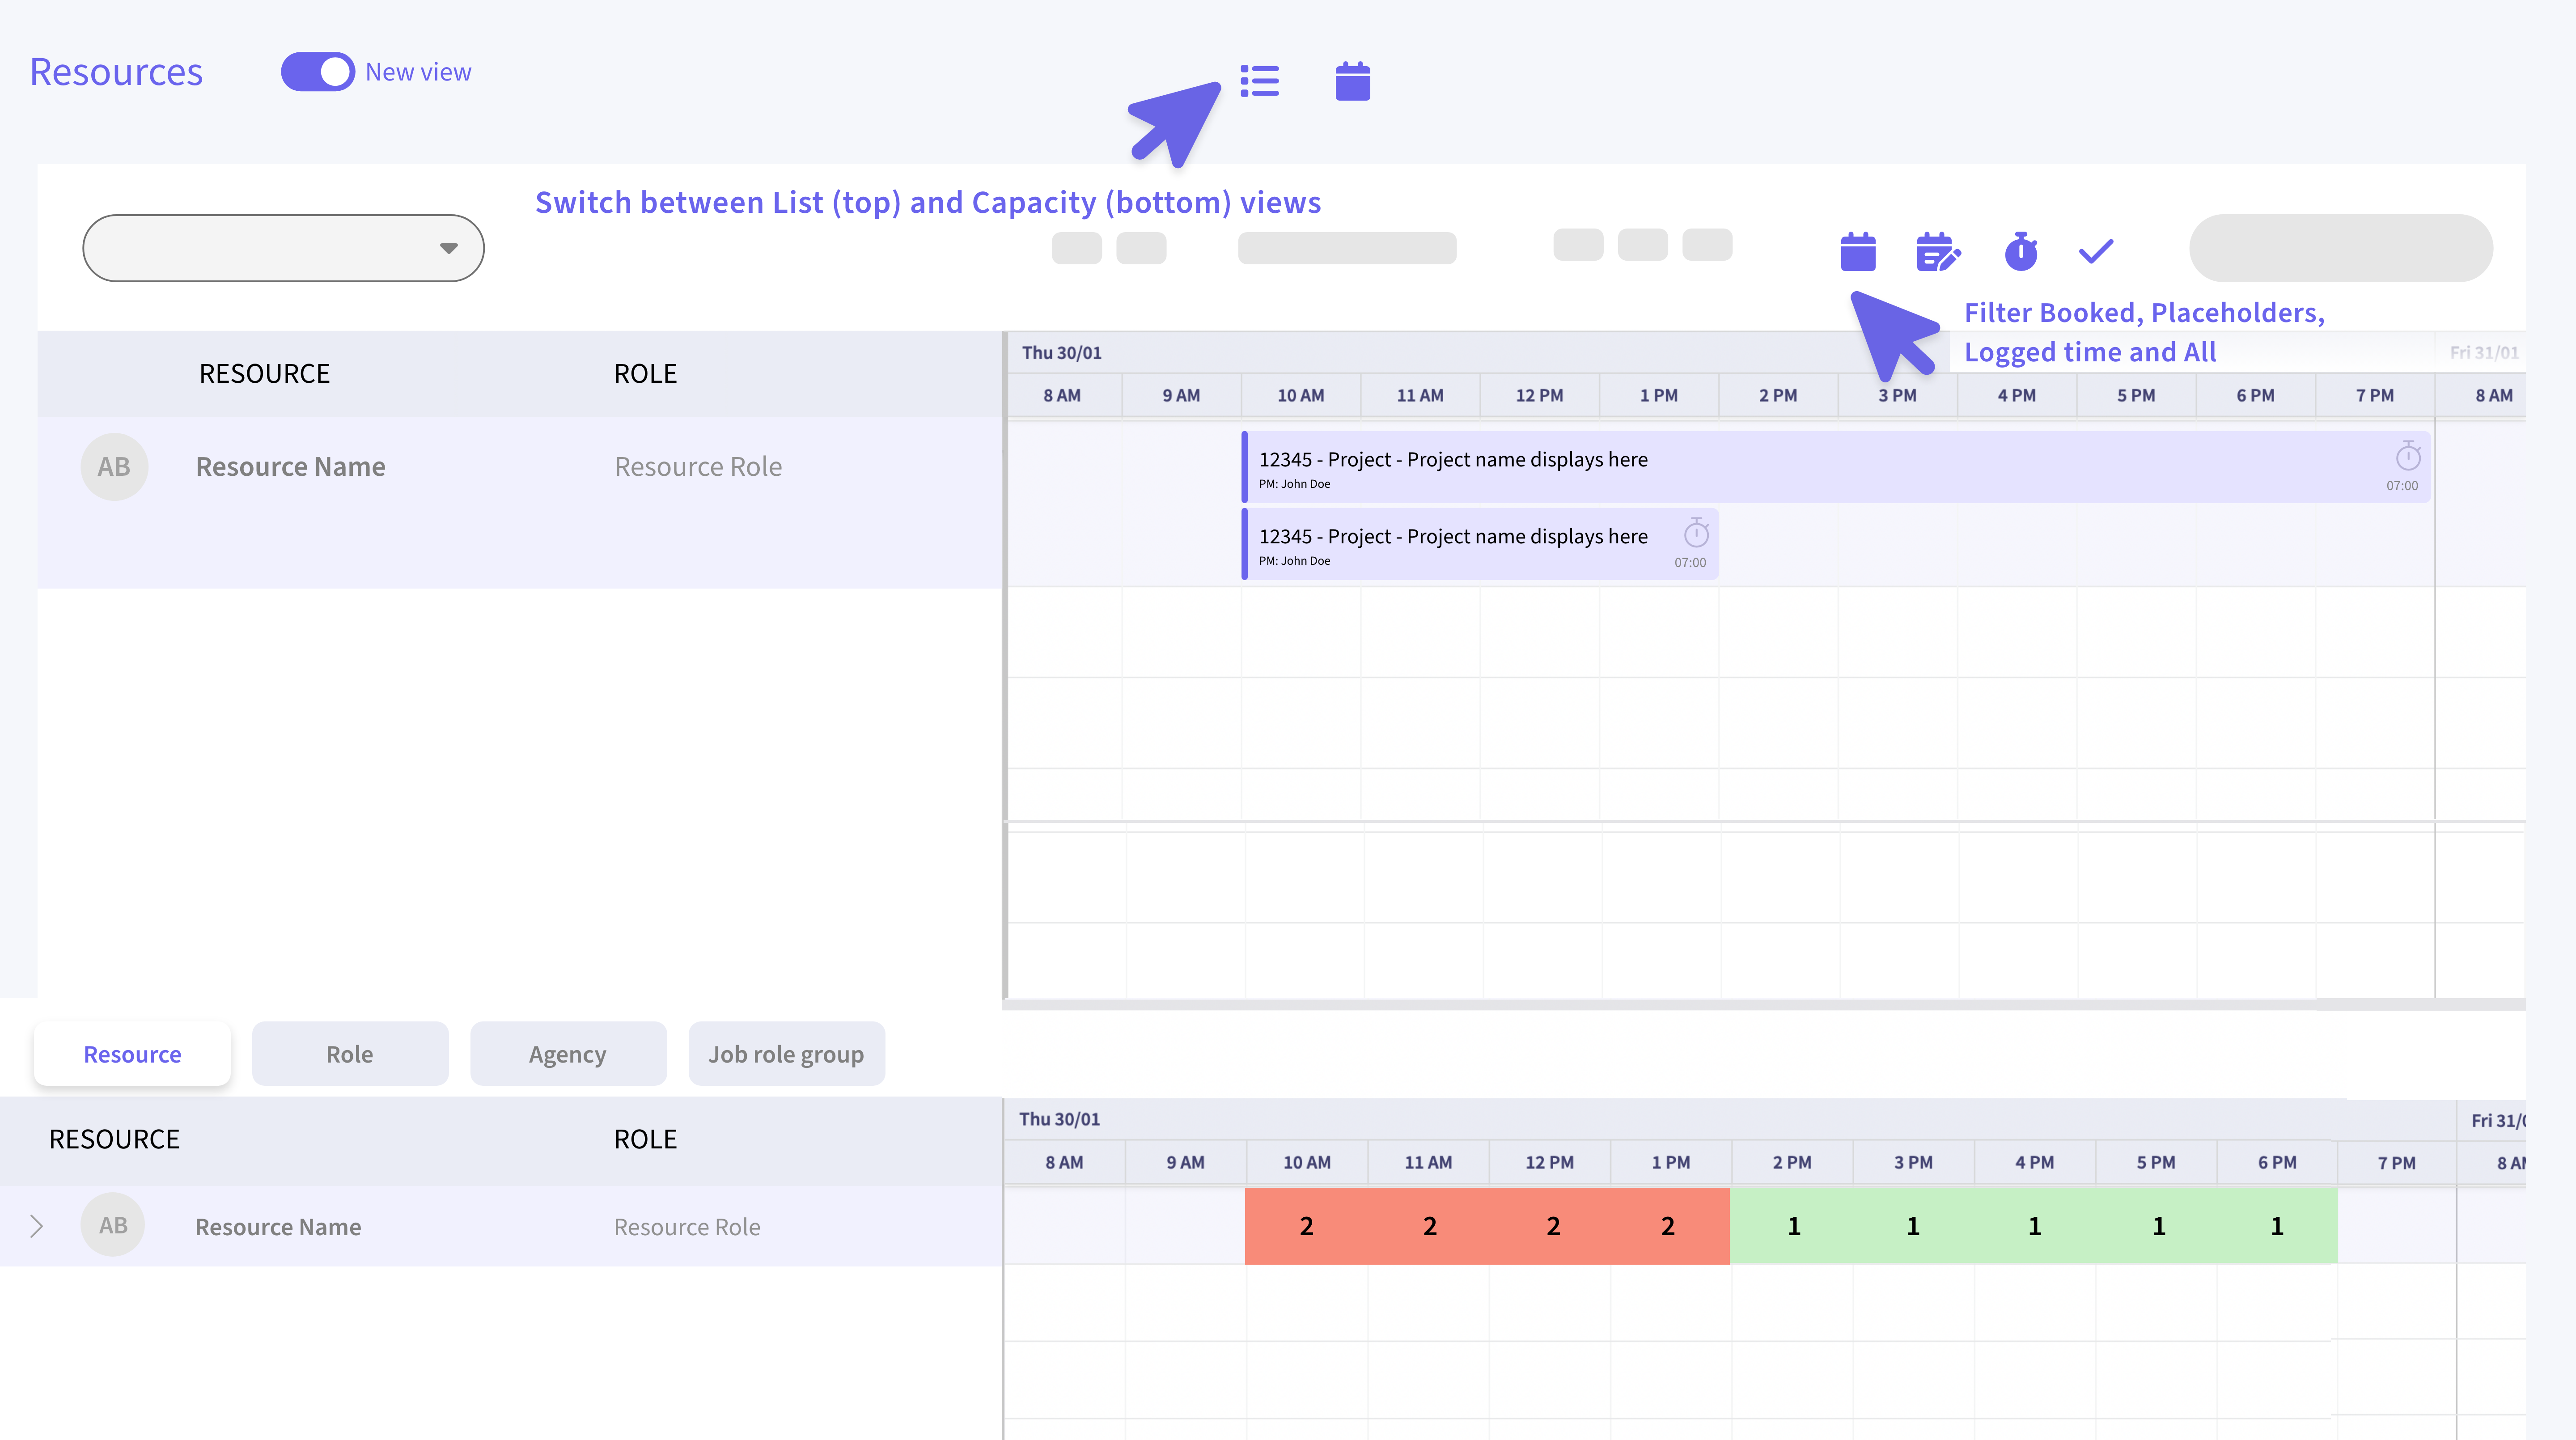Select the Role tab

pos(350,1054)
